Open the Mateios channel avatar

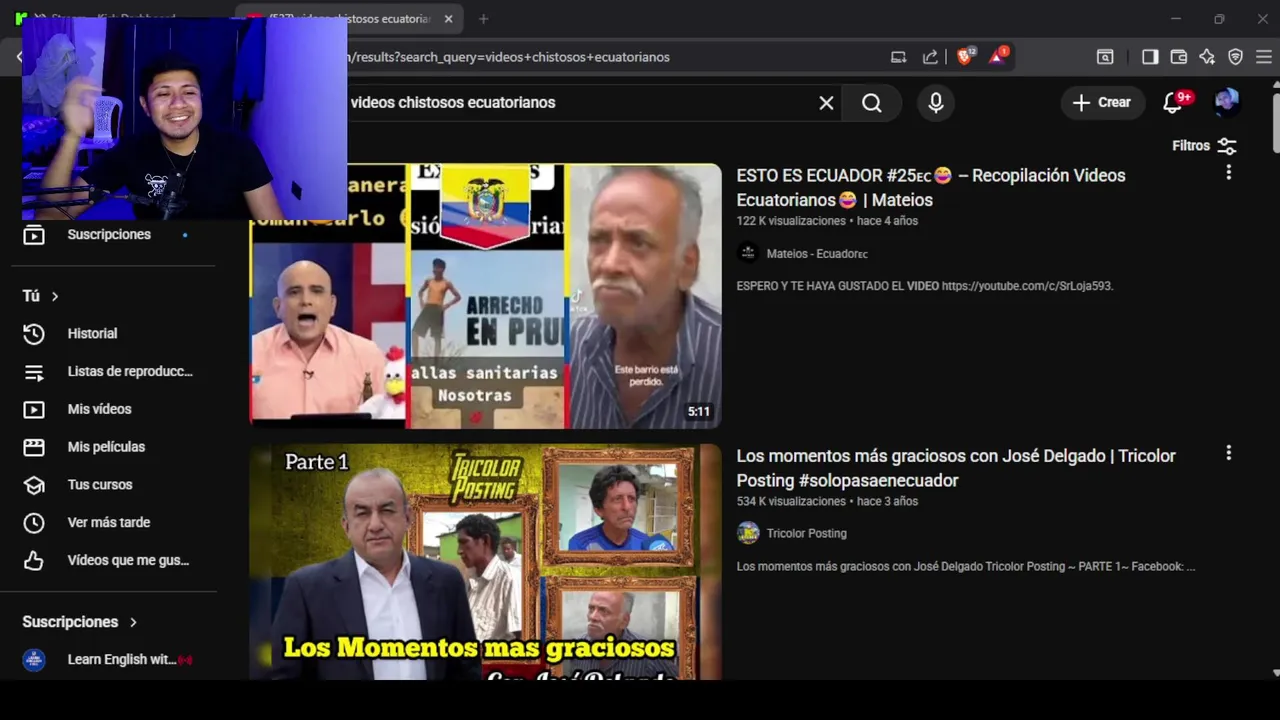748,253
